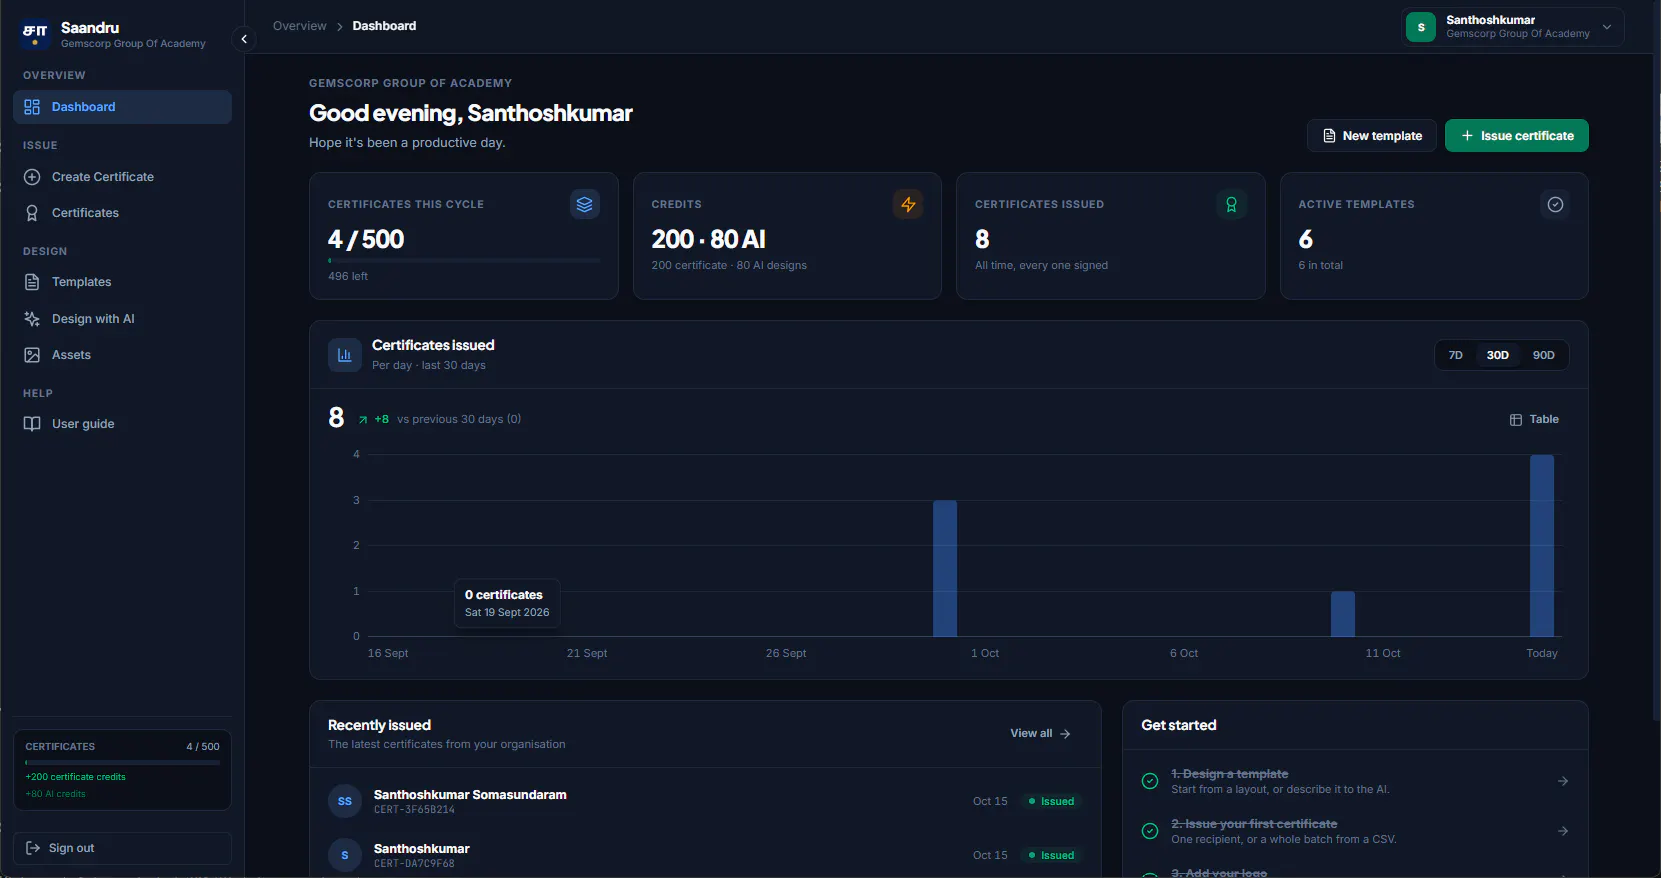Click the lightning bolt icon in Credits card
1661x878 pixels.
click(908, 204)
